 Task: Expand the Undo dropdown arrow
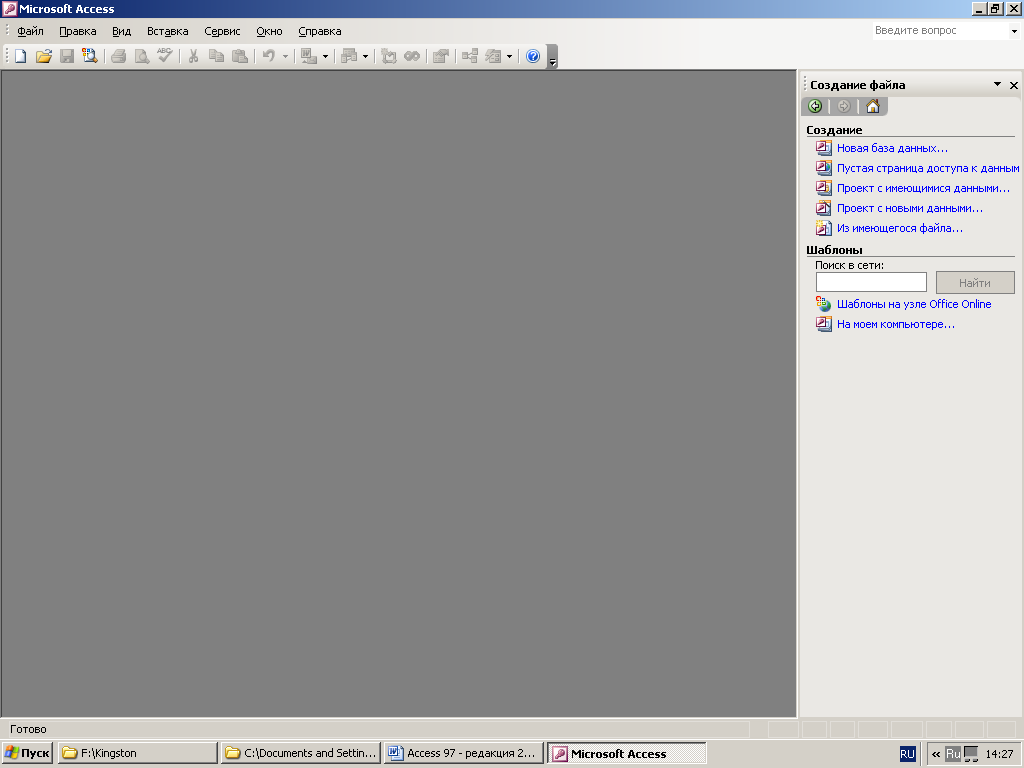click(x=285, y=56)
